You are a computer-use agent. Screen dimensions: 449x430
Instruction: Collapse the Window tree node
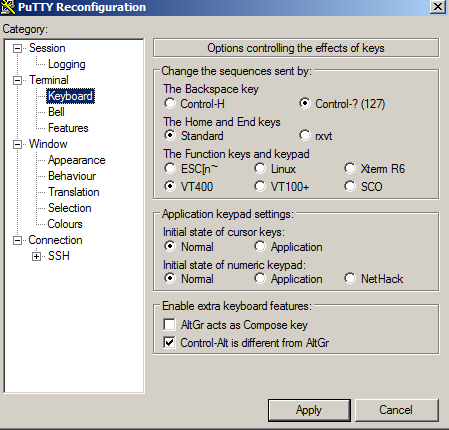tap(17, 145)
